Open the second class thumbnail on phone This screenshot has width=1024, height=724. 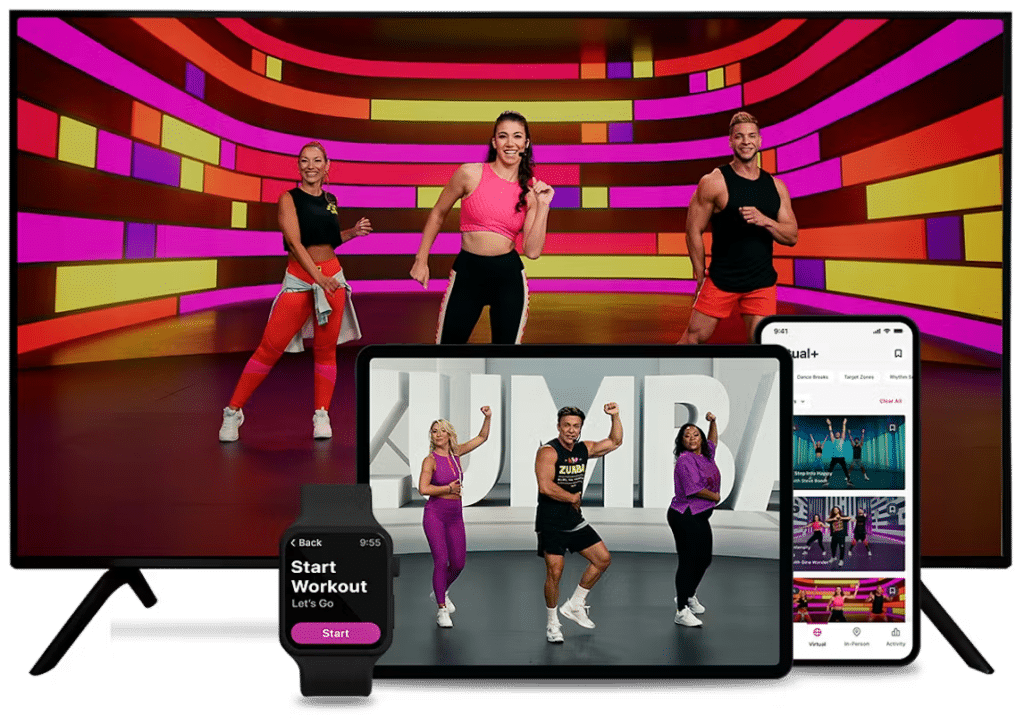845,532
